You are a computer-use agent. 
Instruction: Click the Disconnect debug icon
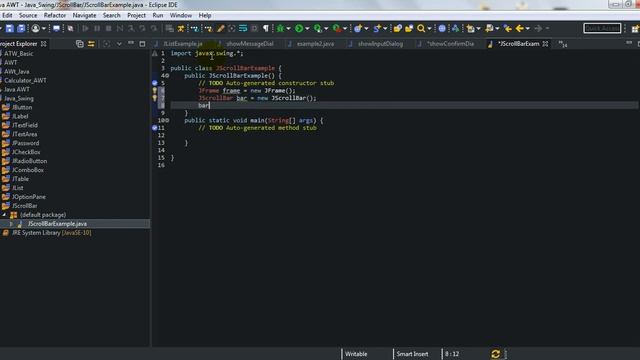click(120, 28)
